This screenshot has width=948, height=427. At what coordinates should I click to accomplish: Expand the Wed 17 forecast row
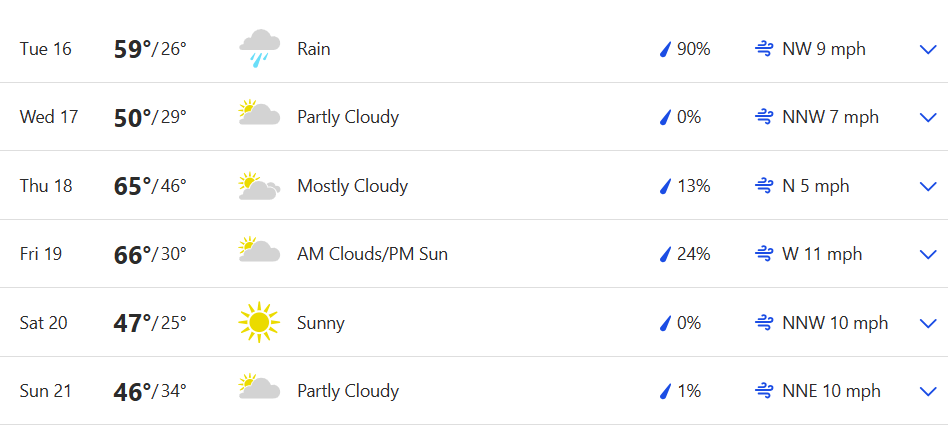coord(927,117)
